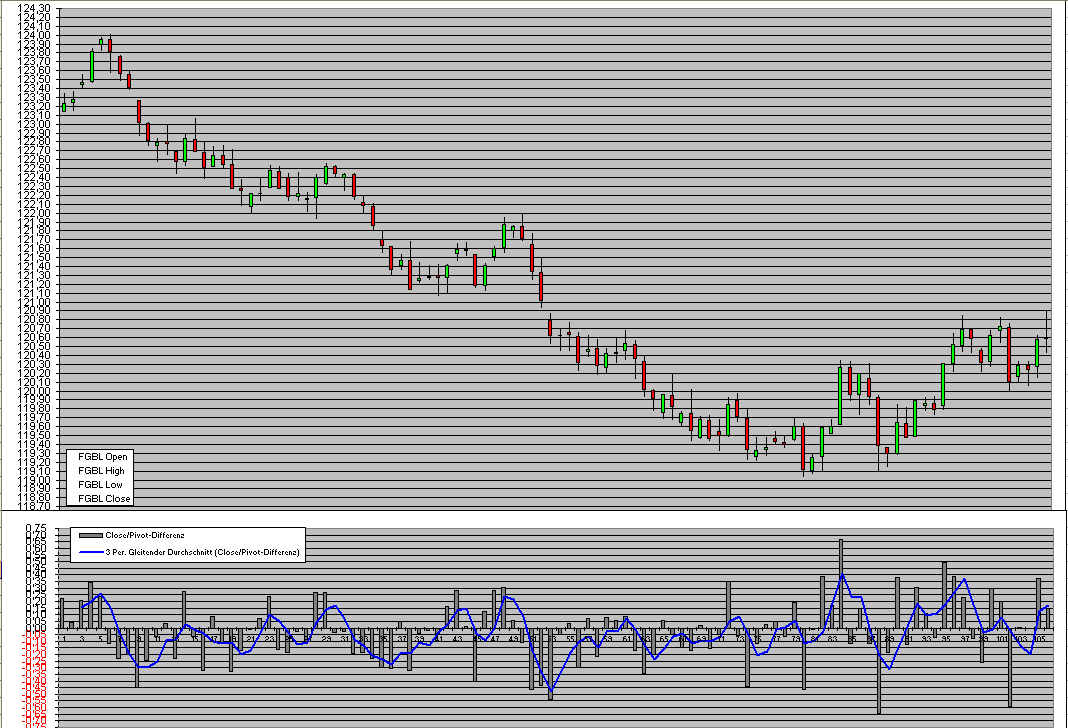Screen dimensions: 1068x728
Task: Click x-axis label 103 in lower chart
Action: pyautogui.click(x=1020, y=639)
